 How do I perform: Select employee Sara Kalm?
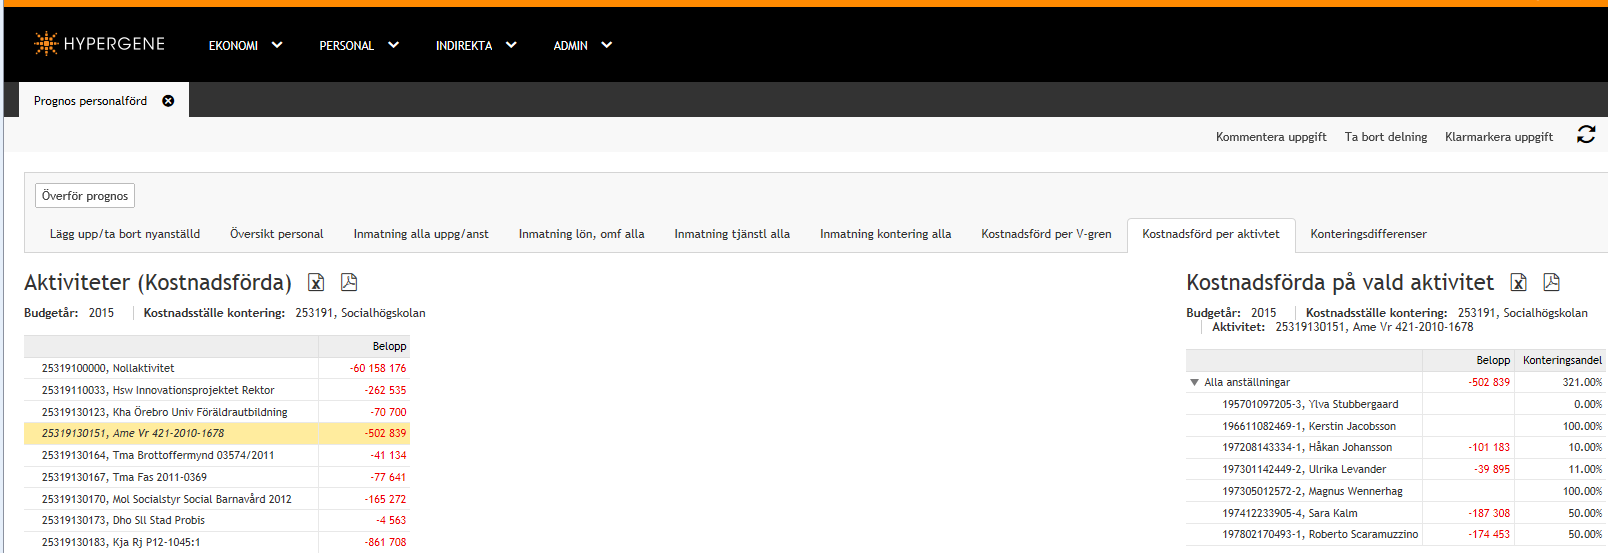[x=1290, y=513]
